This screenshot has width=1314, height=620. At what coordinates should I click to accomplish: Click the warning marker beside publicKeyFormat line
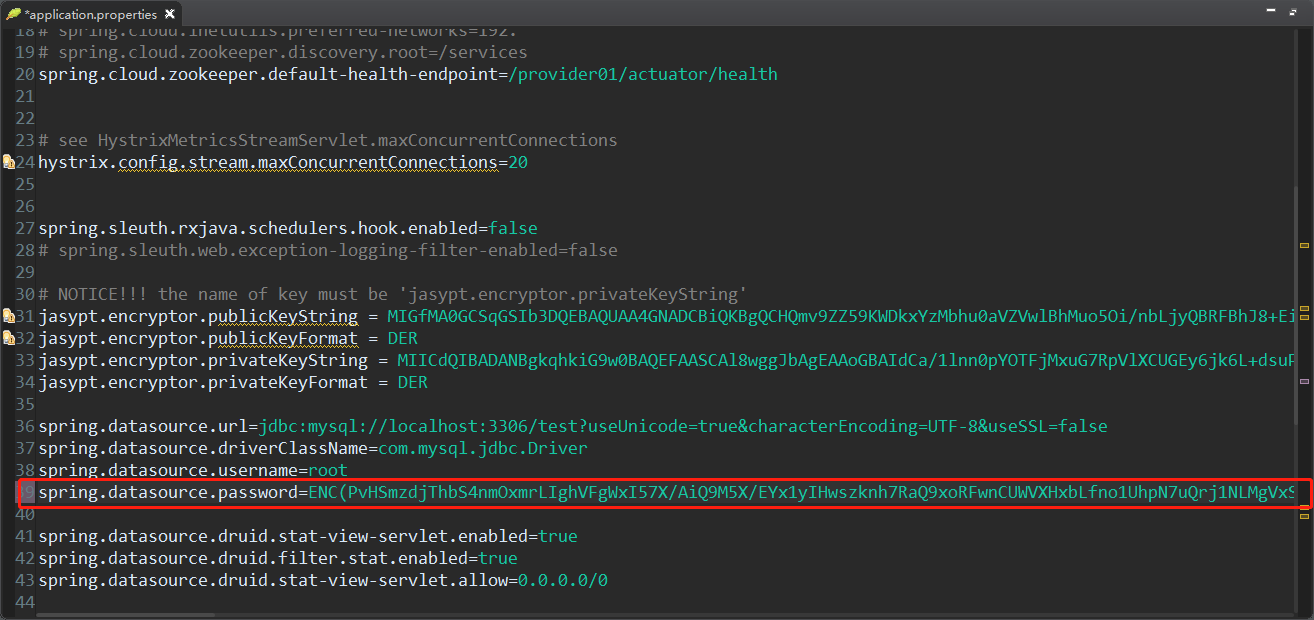[x=8, y=338]
